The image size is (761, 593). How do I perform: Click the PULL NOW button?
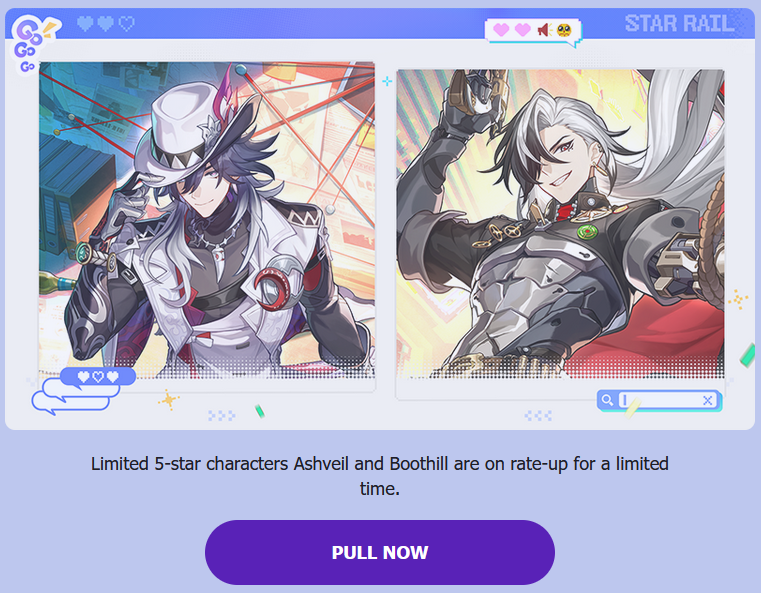pyautogui.click(x=380, y=552)
